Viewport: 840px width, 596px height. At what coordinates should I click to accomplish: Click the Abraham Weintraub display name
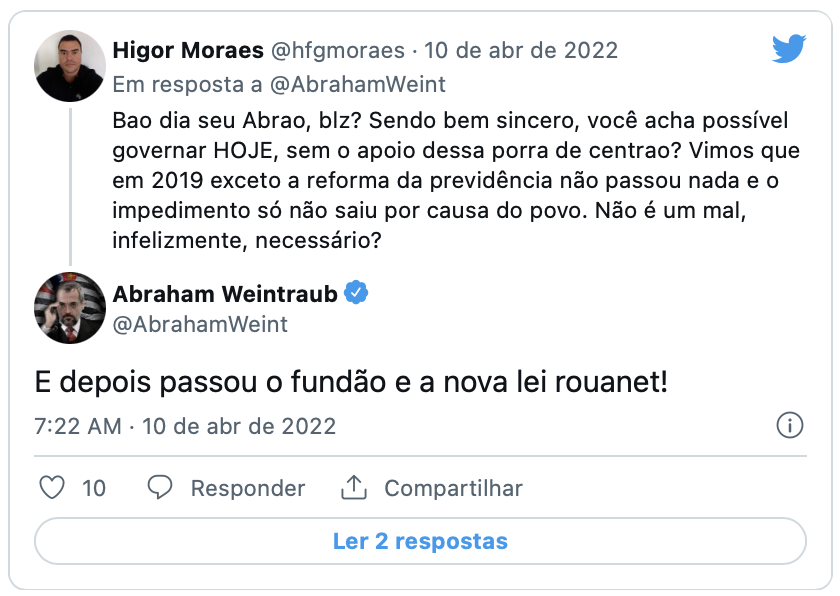click(x=225, y=293)
